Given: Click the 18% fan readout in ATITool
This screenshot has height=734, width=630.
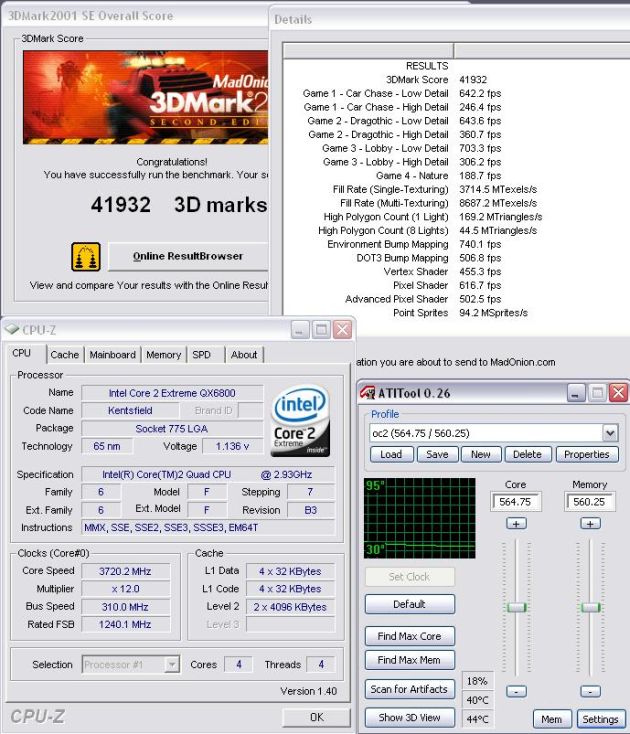Looking at the screenshot, I should [477, 681].
